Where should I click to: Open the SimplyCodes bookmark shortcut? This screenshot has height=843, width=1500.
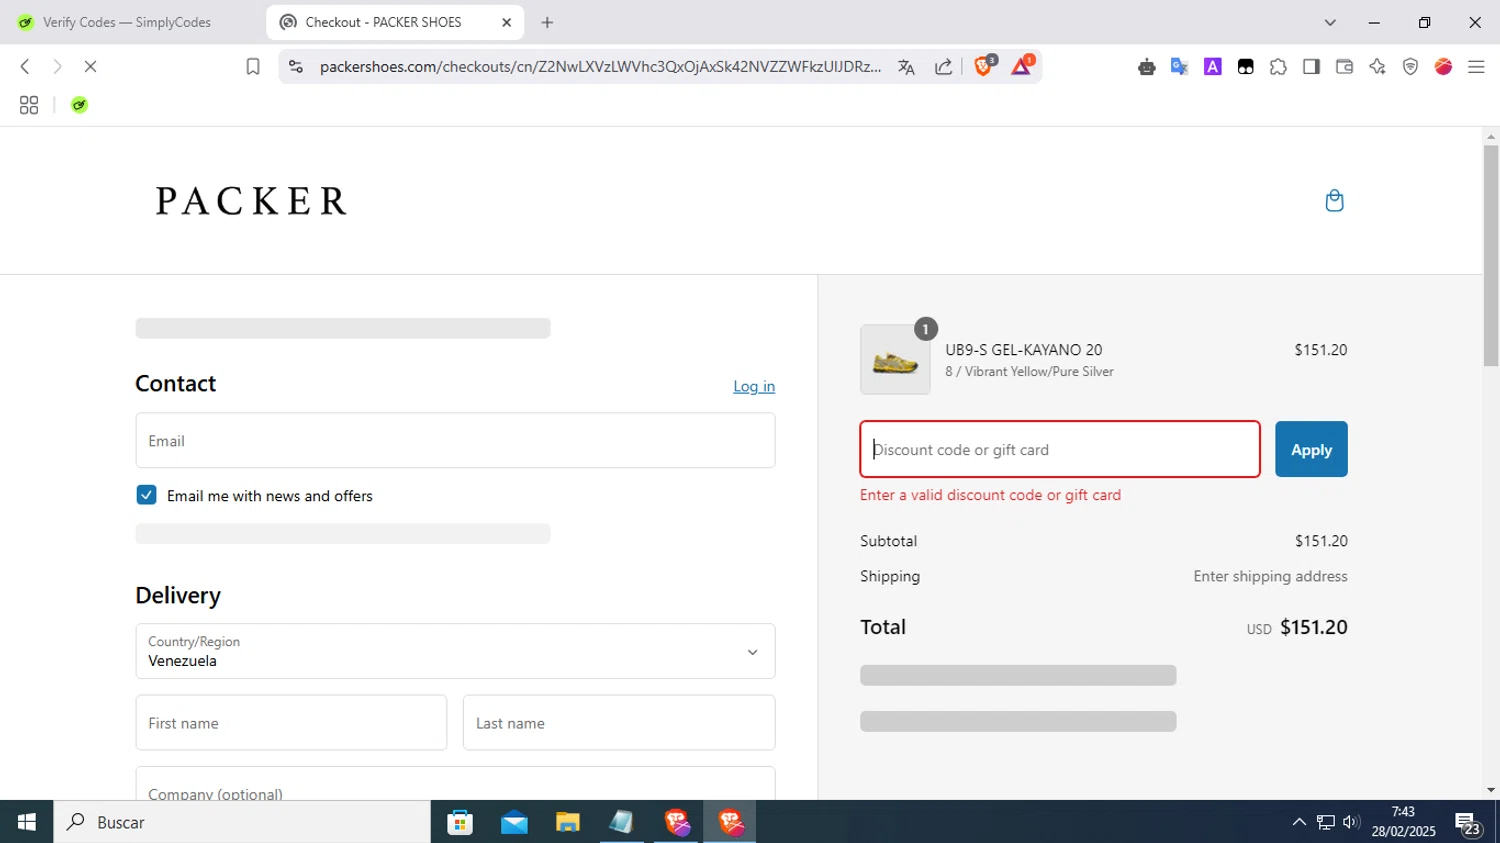(x=79, y=105)
